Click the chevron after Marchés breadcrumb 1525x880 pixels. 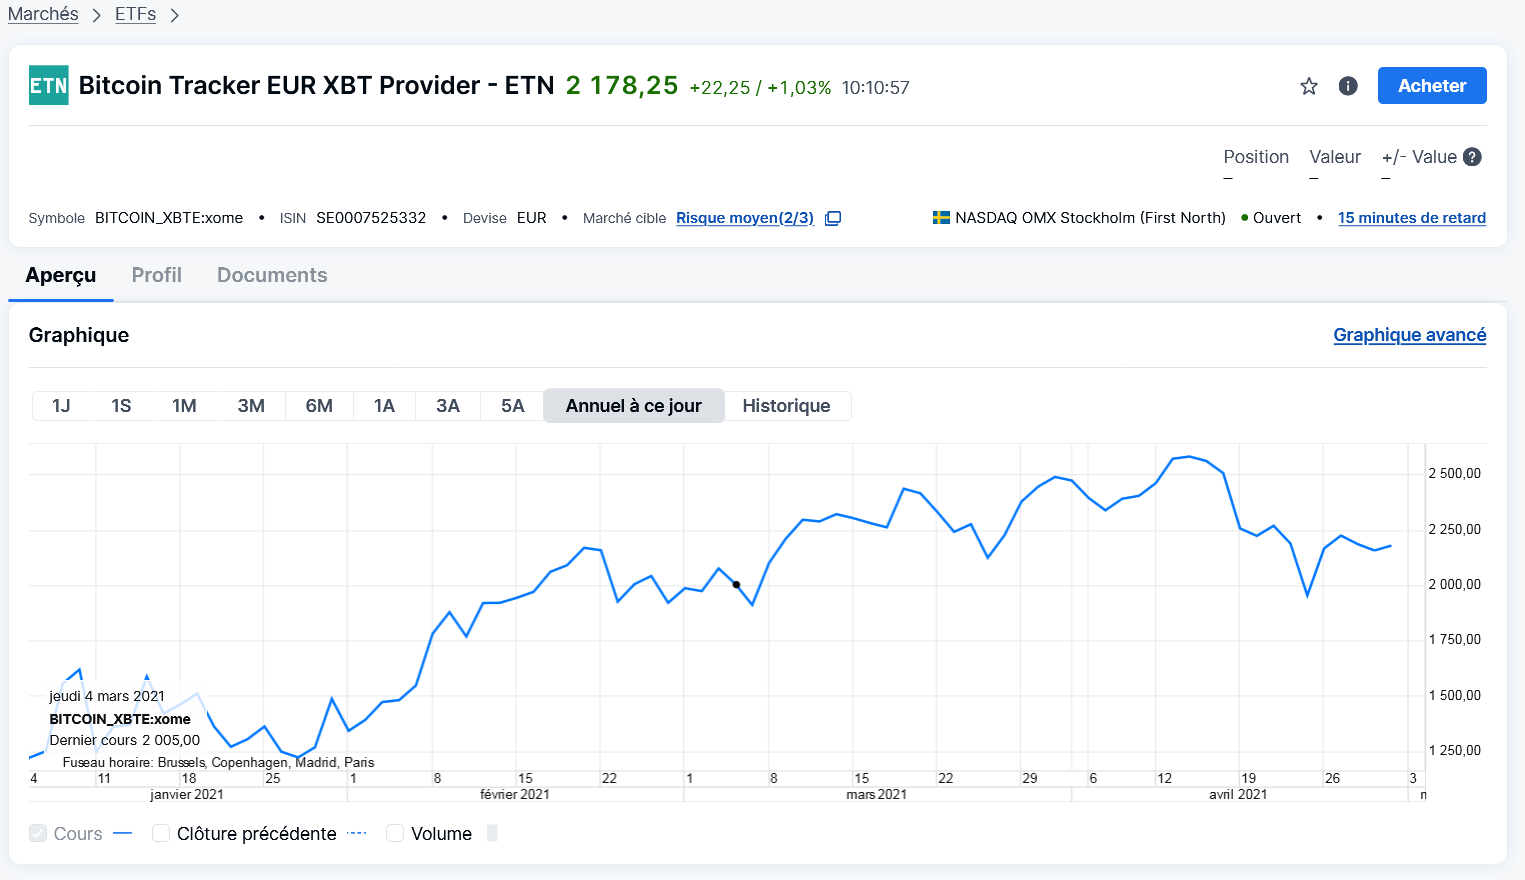[97, 15]
